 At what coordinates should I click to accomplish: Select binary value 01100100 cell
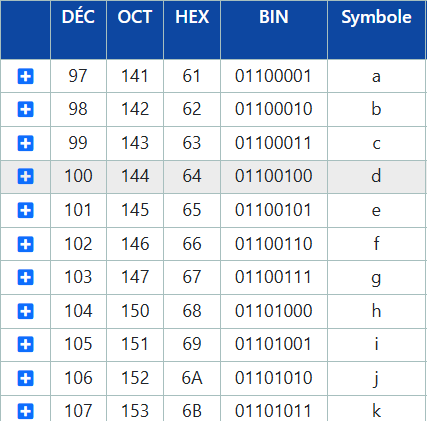[274, 177]
